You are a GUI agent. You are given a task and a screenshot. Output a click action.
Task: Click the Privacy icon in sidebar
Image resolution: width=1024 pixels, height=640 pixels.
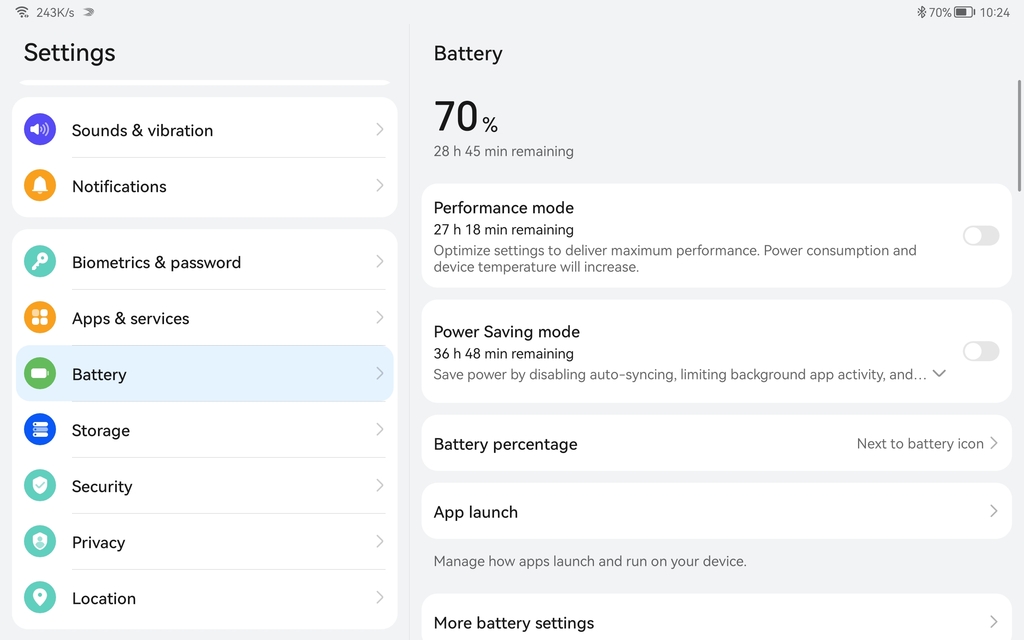40,542
